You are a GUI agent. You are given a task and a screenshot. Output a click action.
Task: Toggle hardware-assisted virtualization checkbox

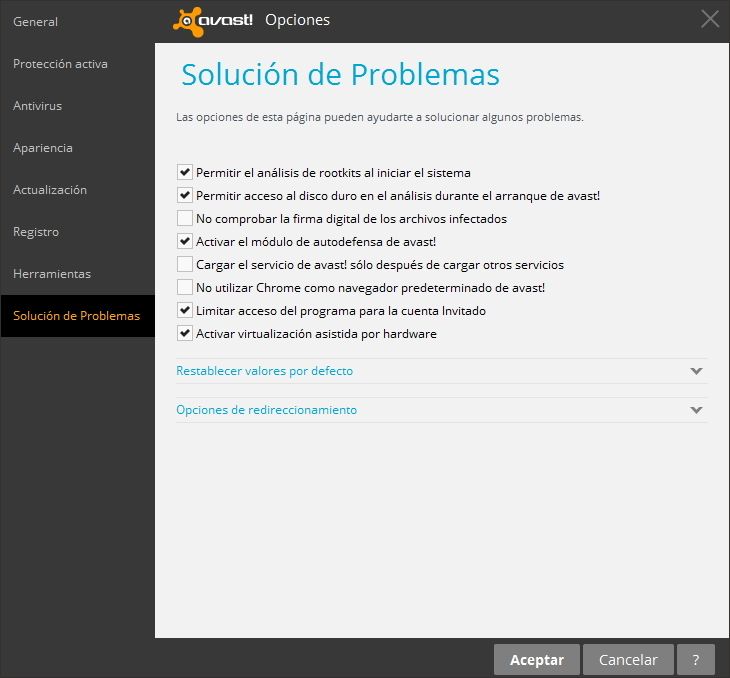pos(185,333)
